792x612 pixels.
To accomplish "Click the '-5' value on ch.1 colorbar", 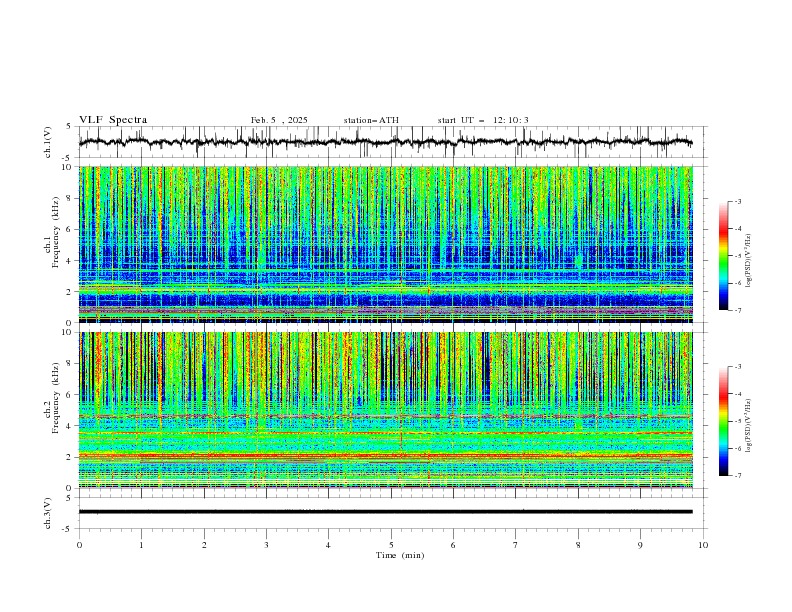I will (737, 256).
